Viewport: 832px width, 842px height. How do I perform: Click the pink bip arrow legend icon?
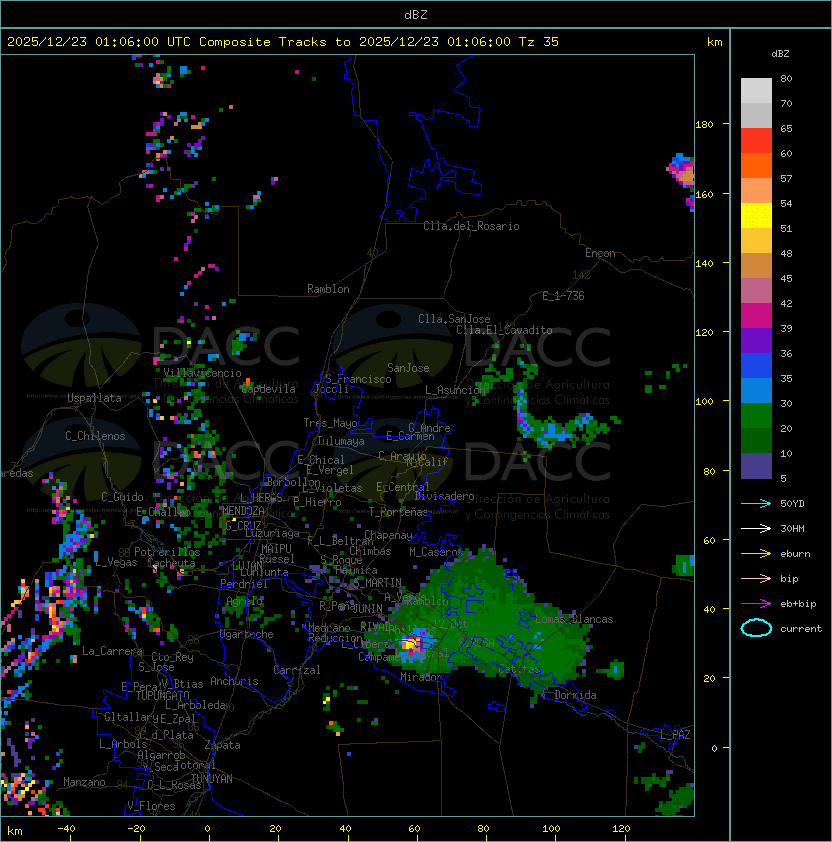tap(756, 578)
